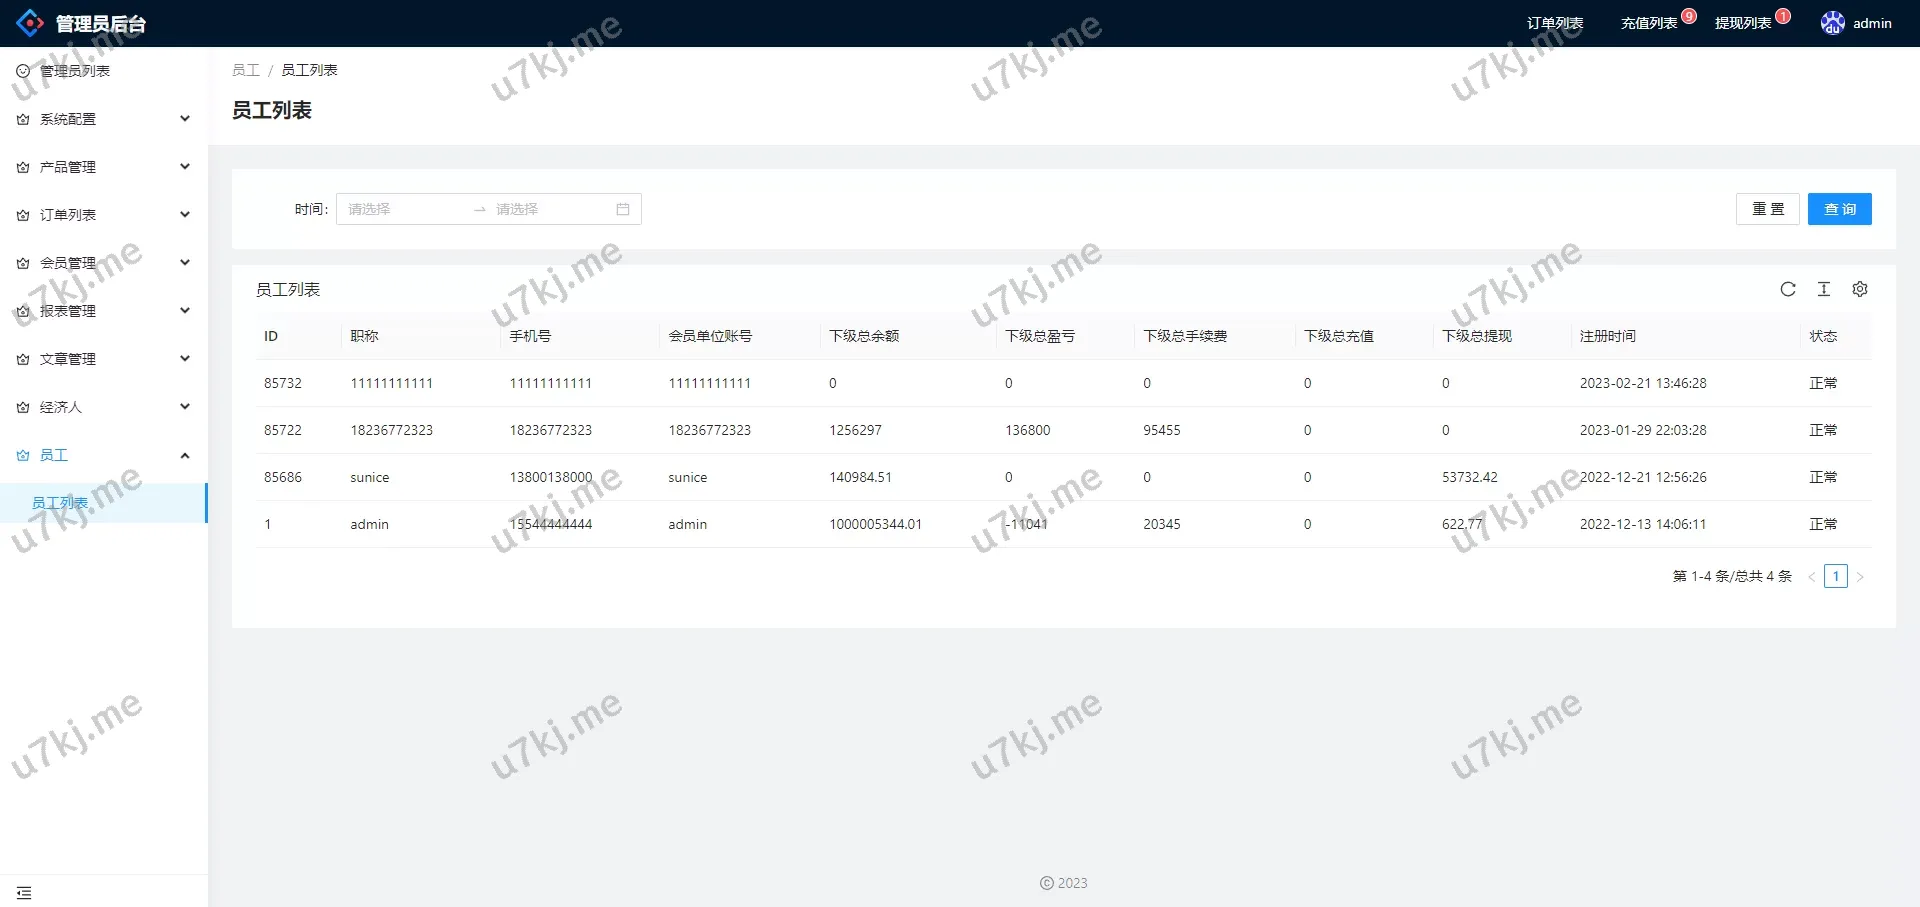
Task: Select 员工列表 in the sidebar
Action: (60, 502)
